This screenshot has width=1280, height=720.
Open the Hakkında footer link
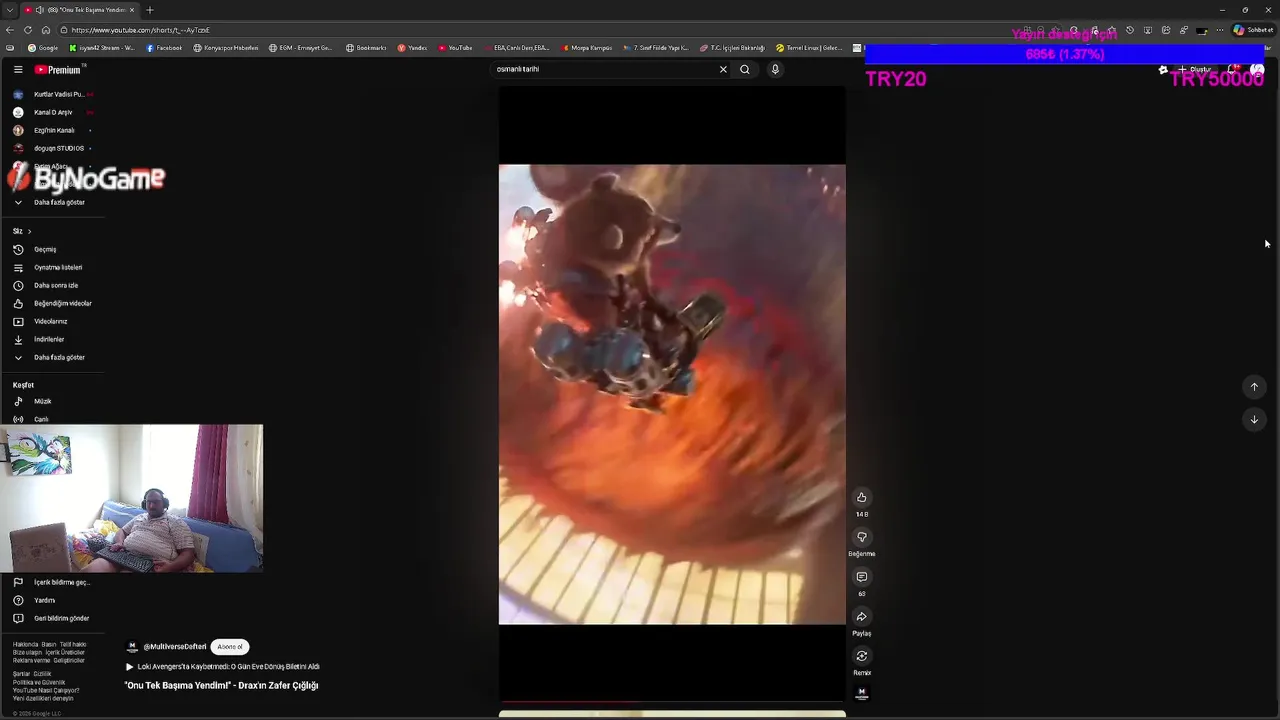click(x=25, y=644)
